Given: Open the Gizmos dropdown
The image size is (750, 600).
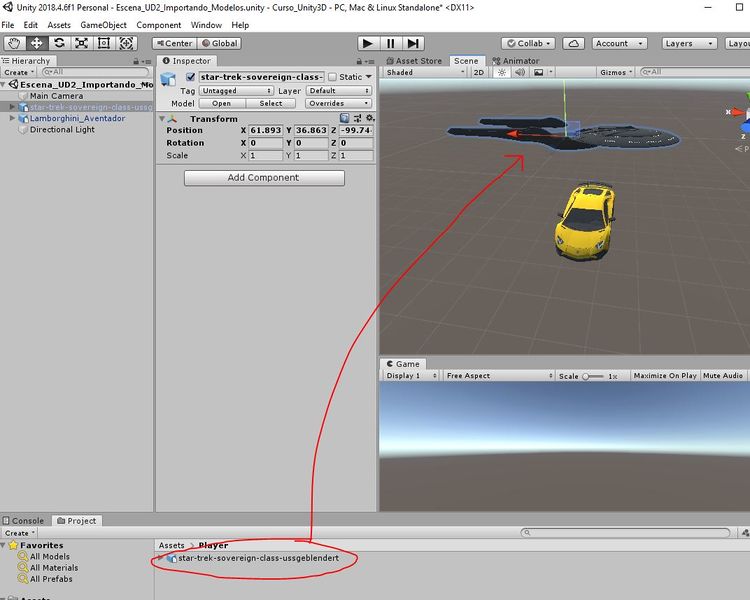Looking at the screenshot, I should 616,72.
